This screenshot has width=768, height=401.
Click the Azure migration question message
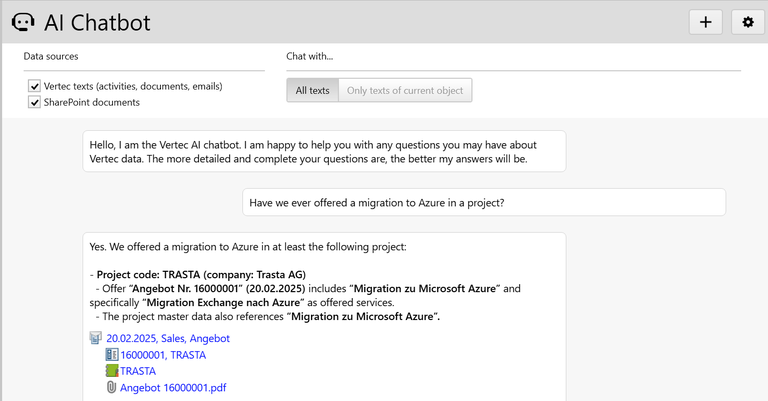pos(484,203)
